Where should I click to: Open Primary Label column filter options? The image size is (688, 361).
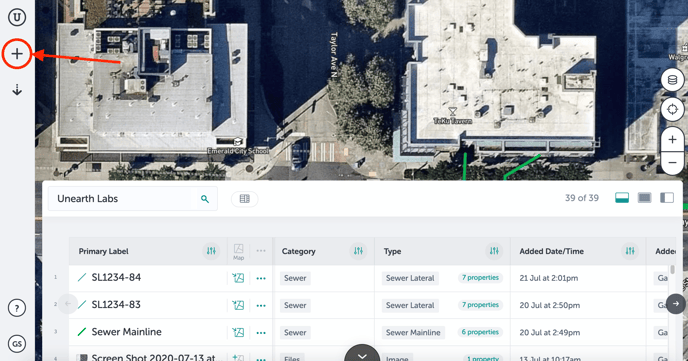(211, 251)
